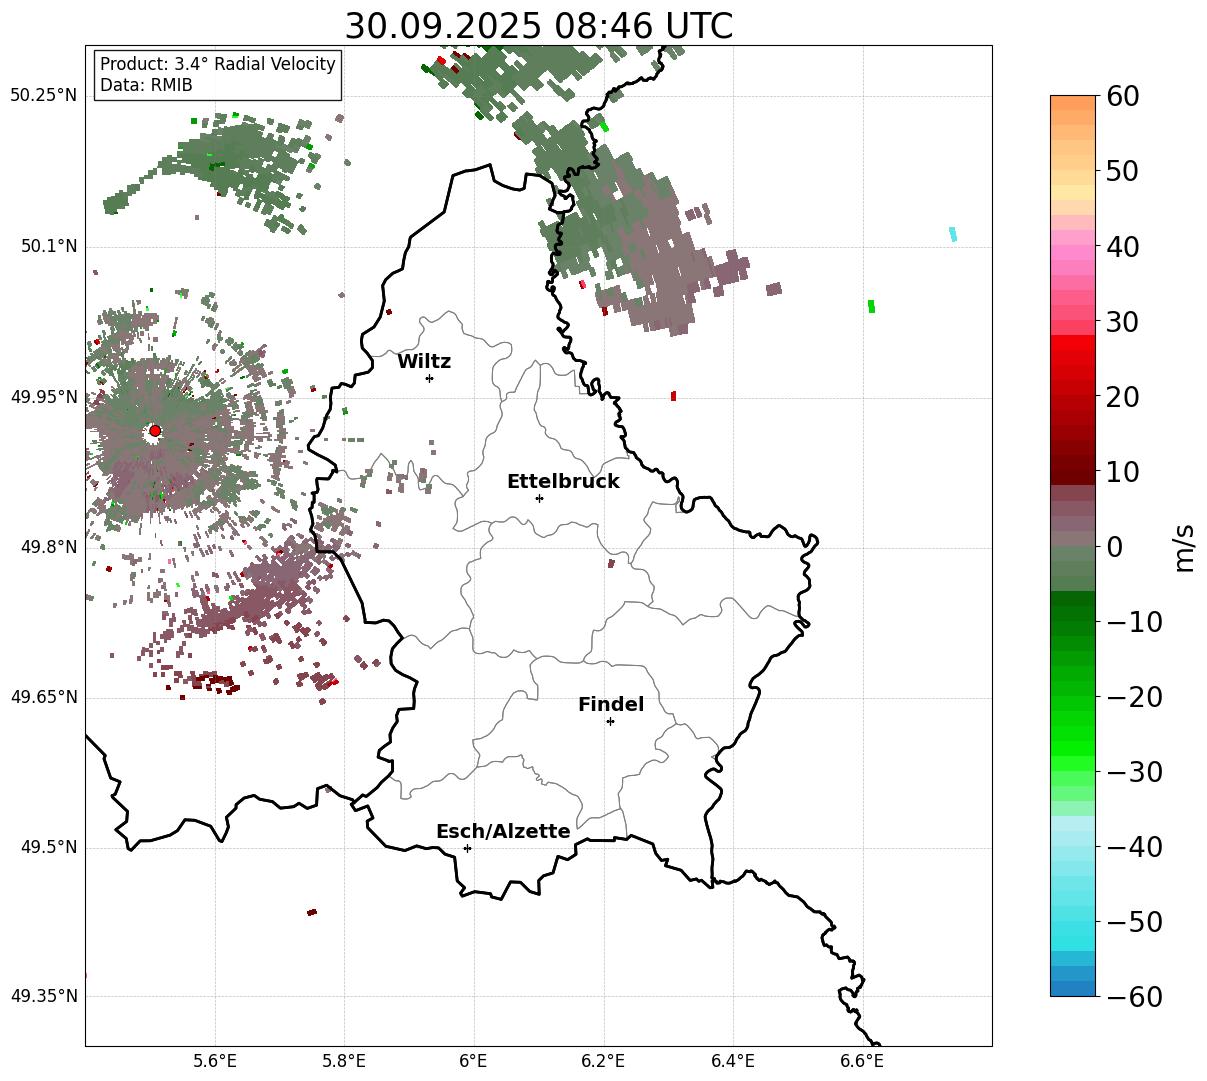
Task: Click the colorbar 60 tick label
Action: 1122,96
